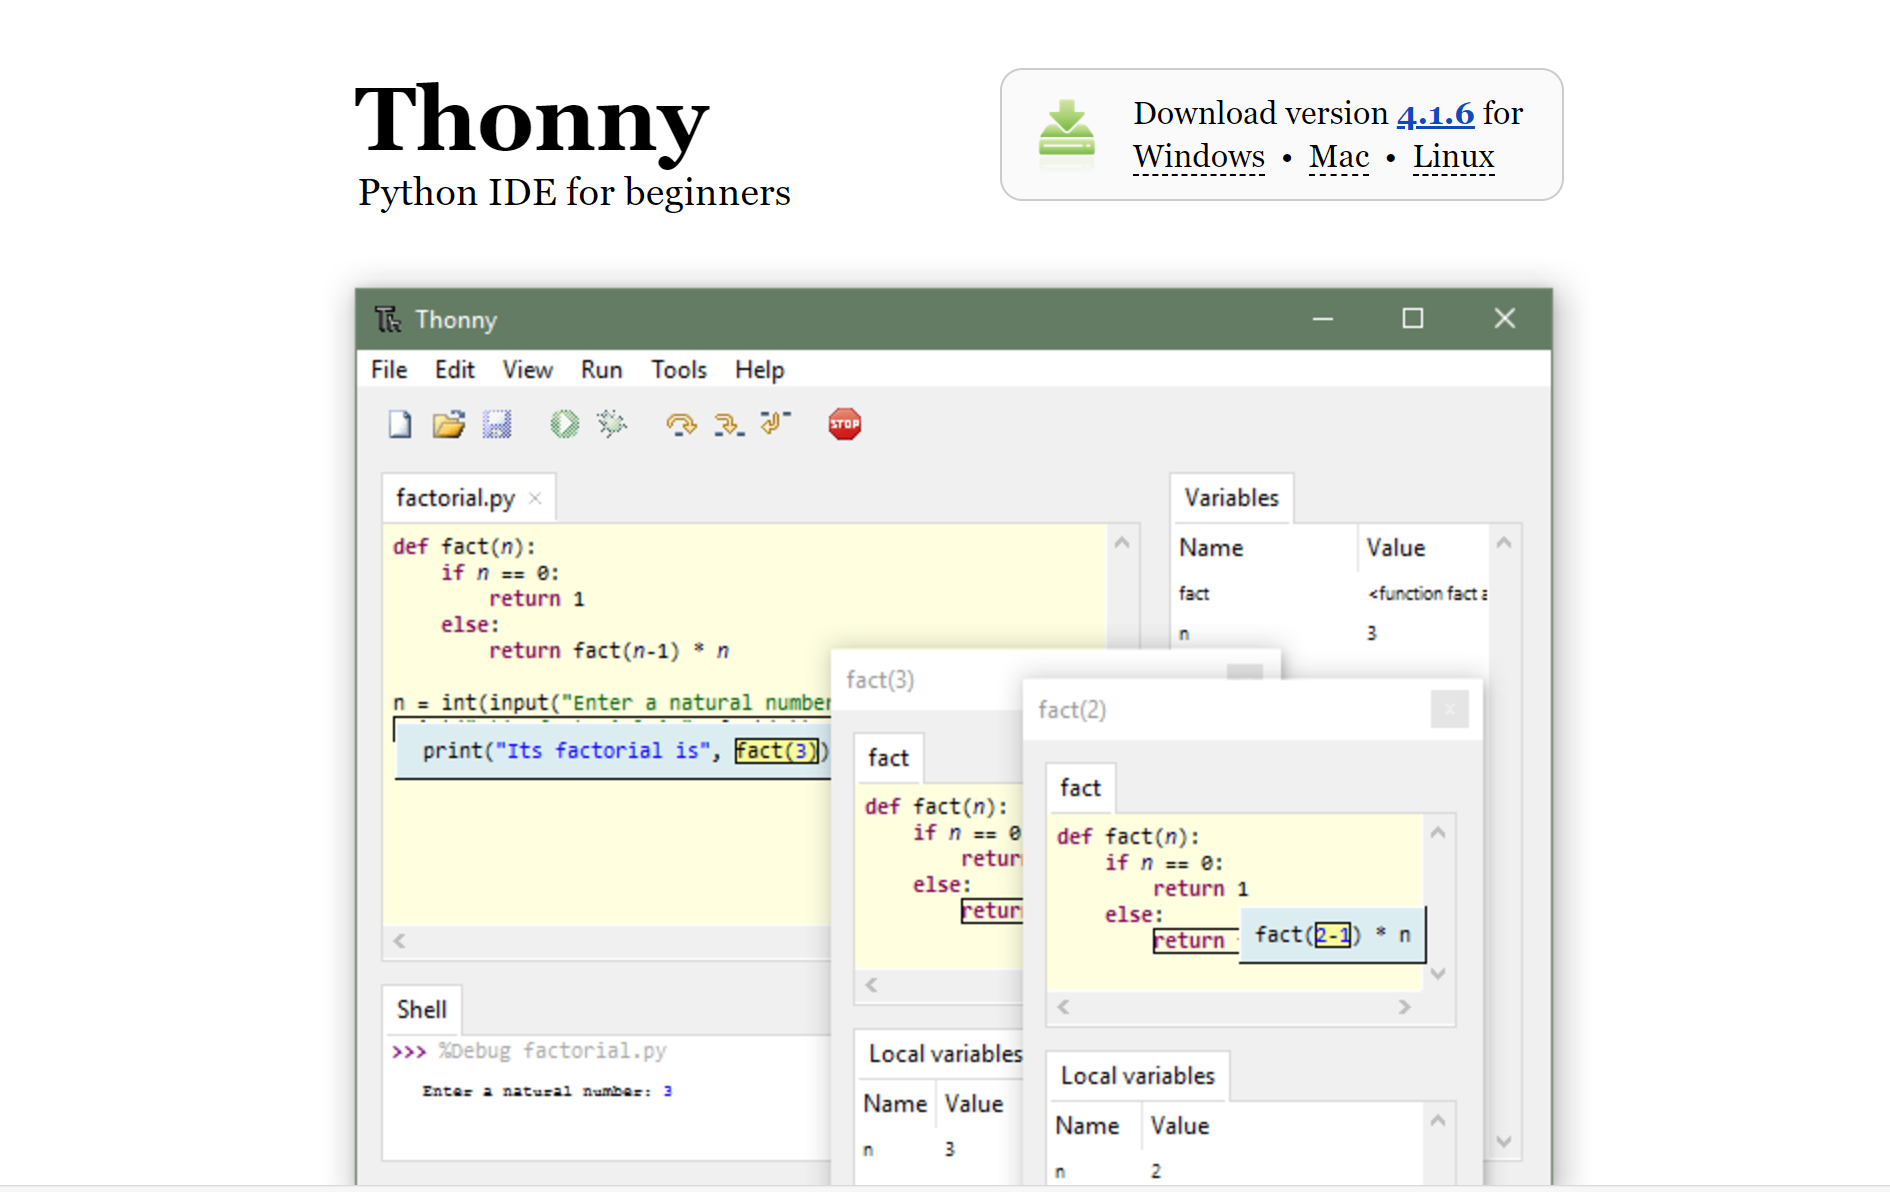1890x1192 pixels.
Task: Click the Step over arrow icon
Action: tap(681, 425)
